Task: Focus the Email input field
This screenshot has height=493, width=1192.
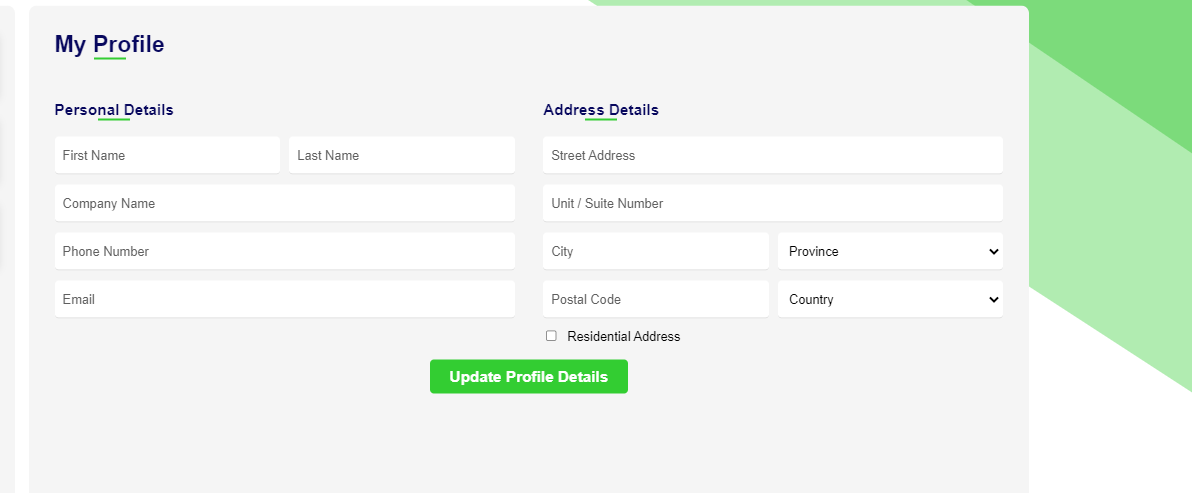Action: coord(285,299)
